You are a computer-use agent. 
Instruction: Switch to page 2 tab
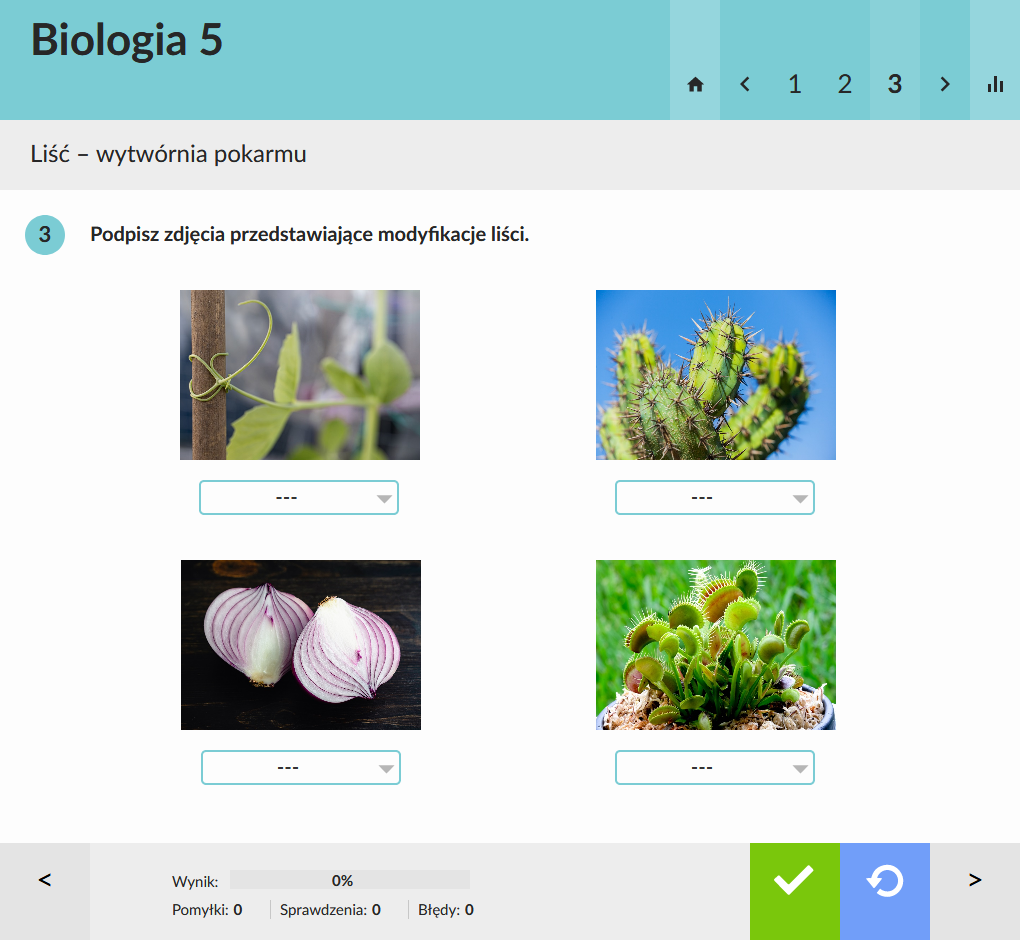(845, 85)
